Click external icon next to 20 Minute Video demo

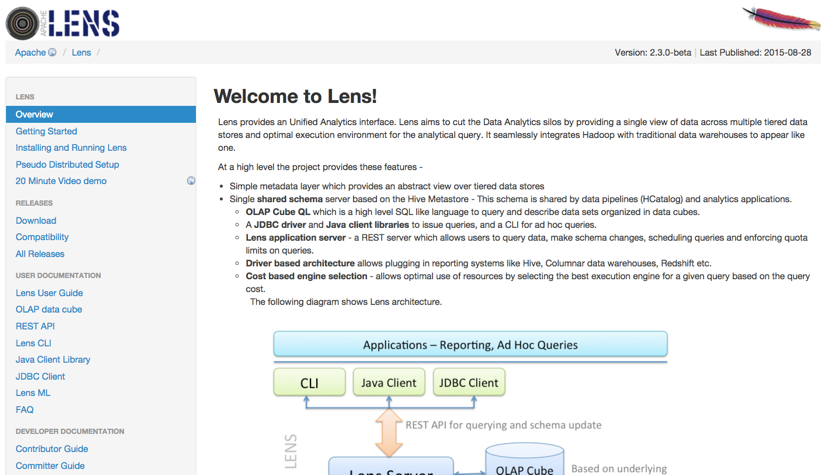(x=191, y=181)
